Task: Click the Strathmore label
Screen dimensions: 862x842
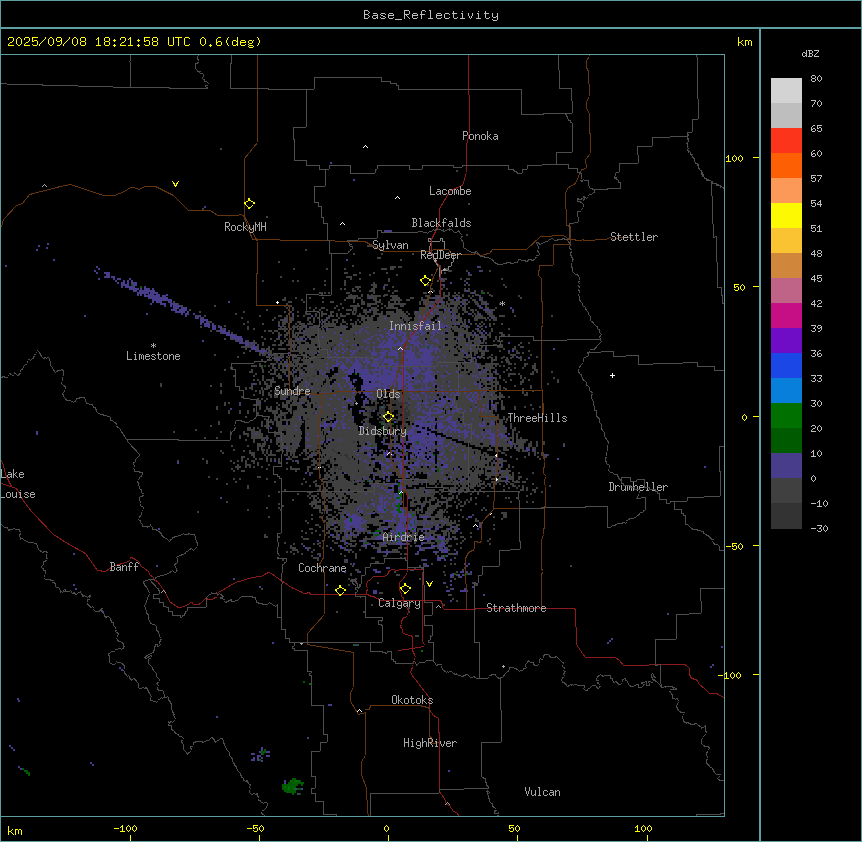Action: pyautogui.click(x=516, y=608)
